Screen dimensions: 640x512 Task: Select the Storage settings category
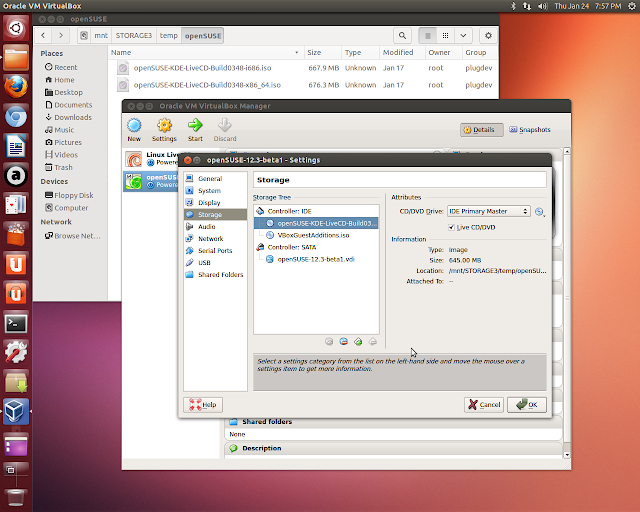[x=216, y=214]
